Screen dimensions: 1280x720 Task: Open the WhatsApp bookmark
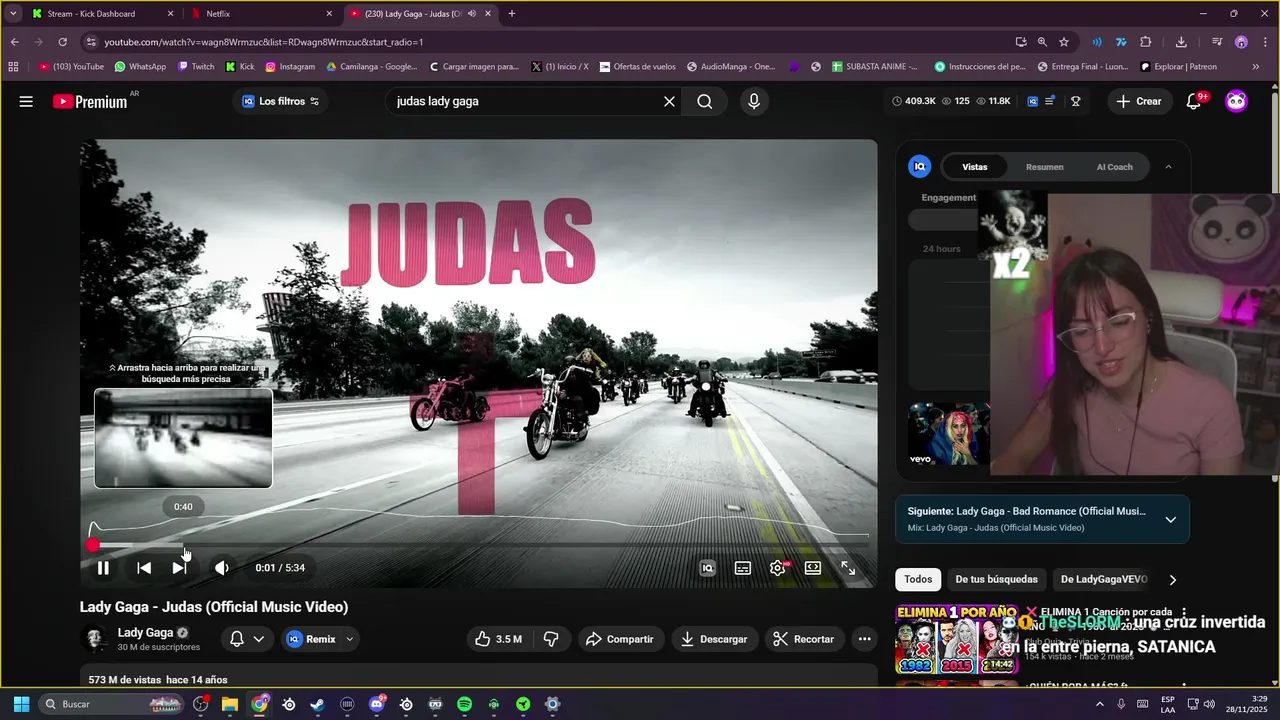(140, 67)
